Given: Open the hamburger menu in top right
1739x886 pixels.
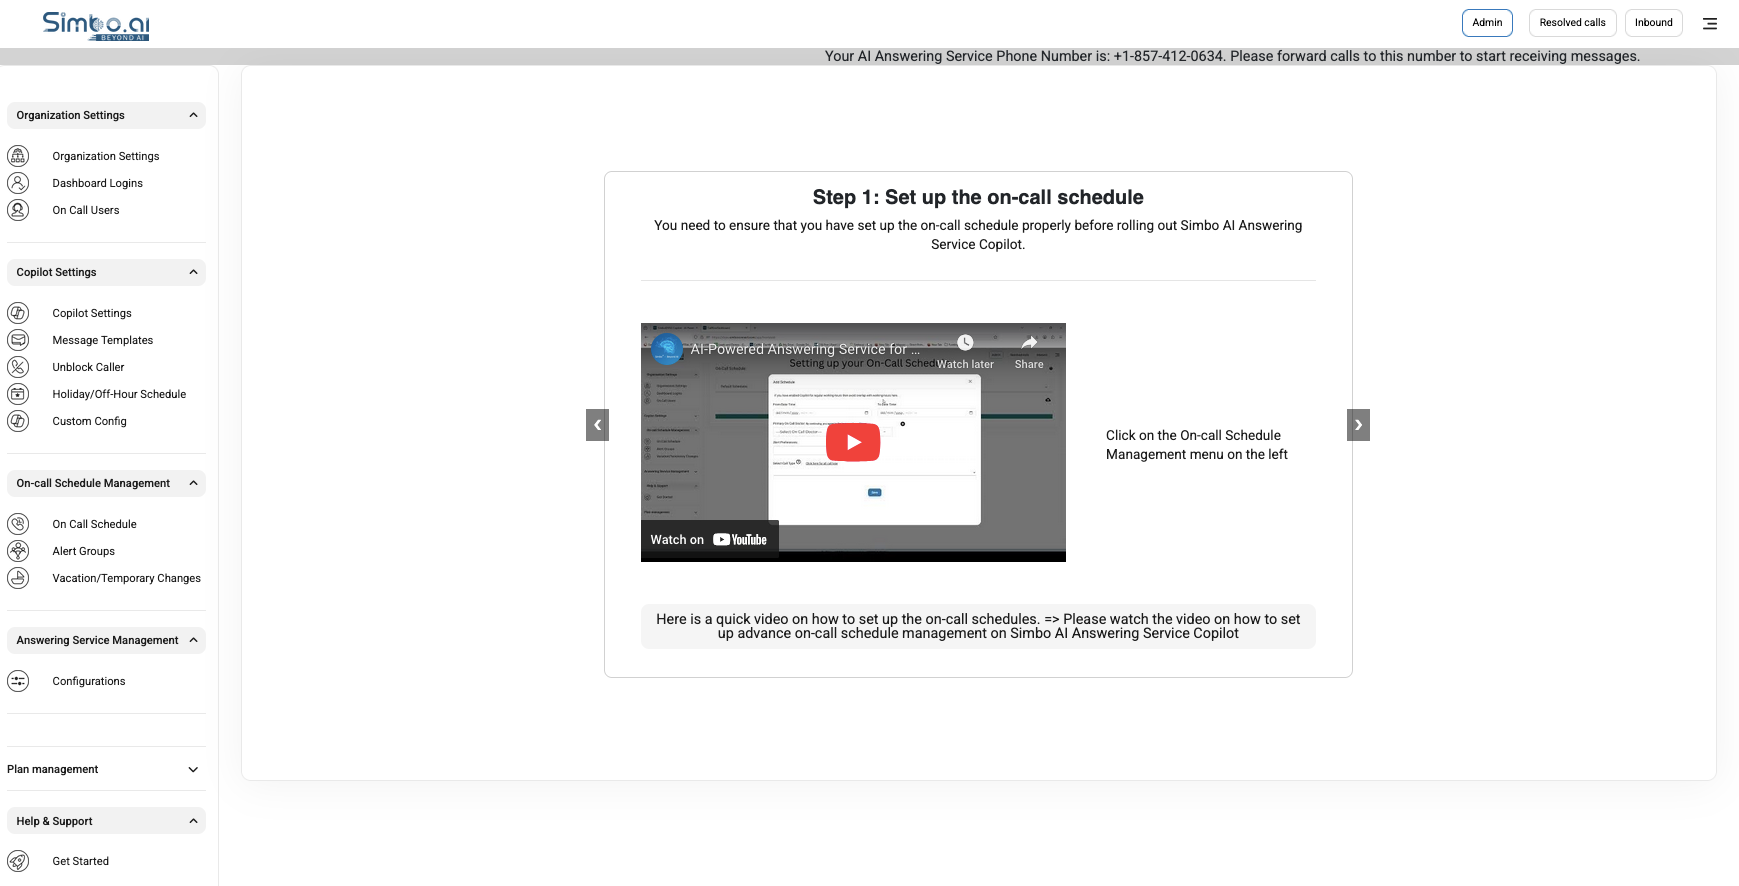Looking at the screenshot, I should pos(1710,23).
